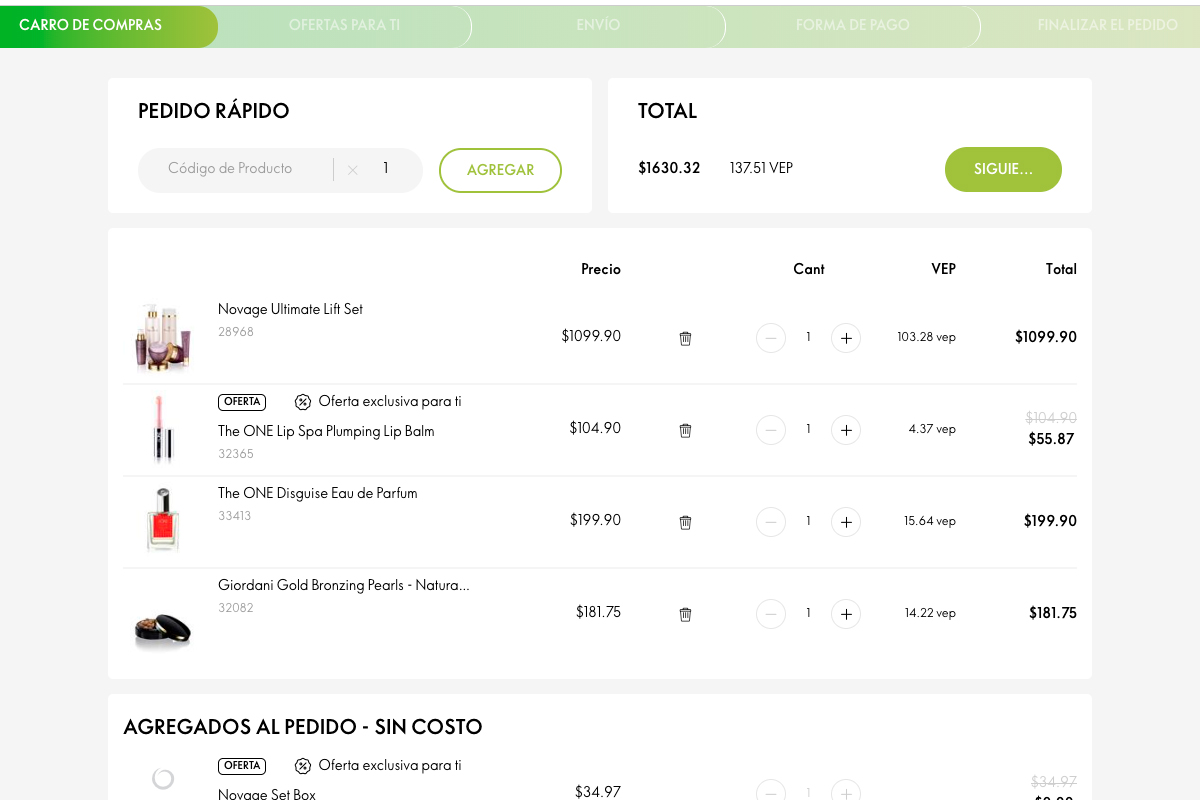1200x800 pixels.
Task: Click the order total $1630.32
Action: pyautogui.click(x=669, y=168)
